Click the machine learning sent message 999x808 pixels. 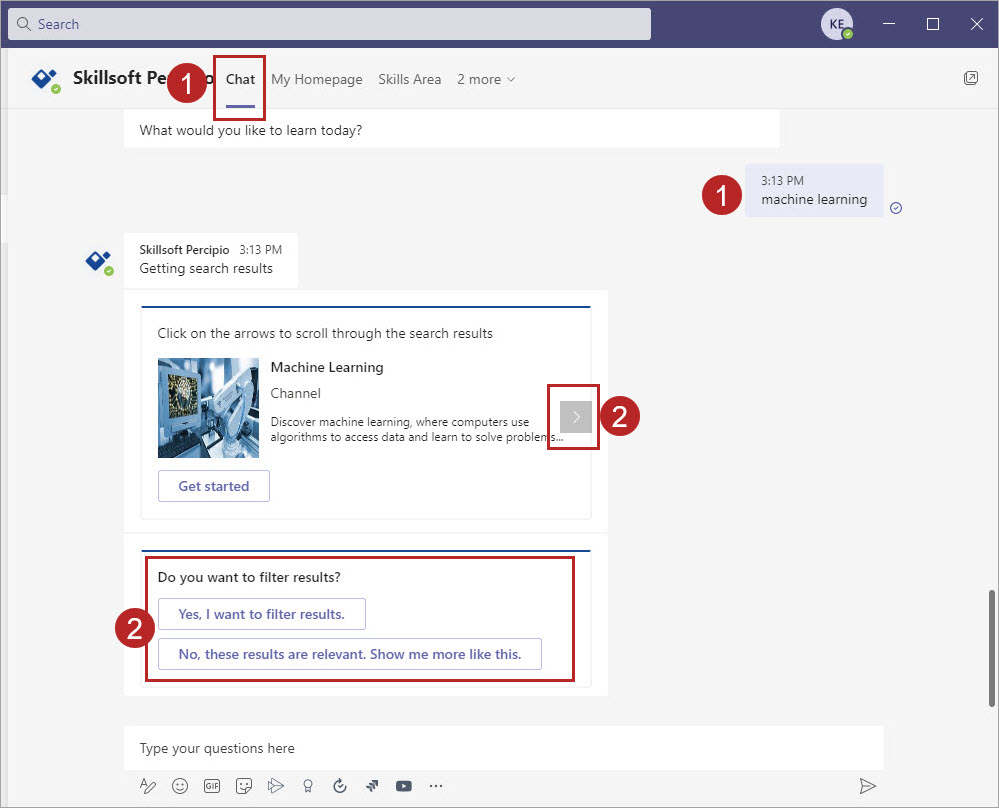[814, 191]
